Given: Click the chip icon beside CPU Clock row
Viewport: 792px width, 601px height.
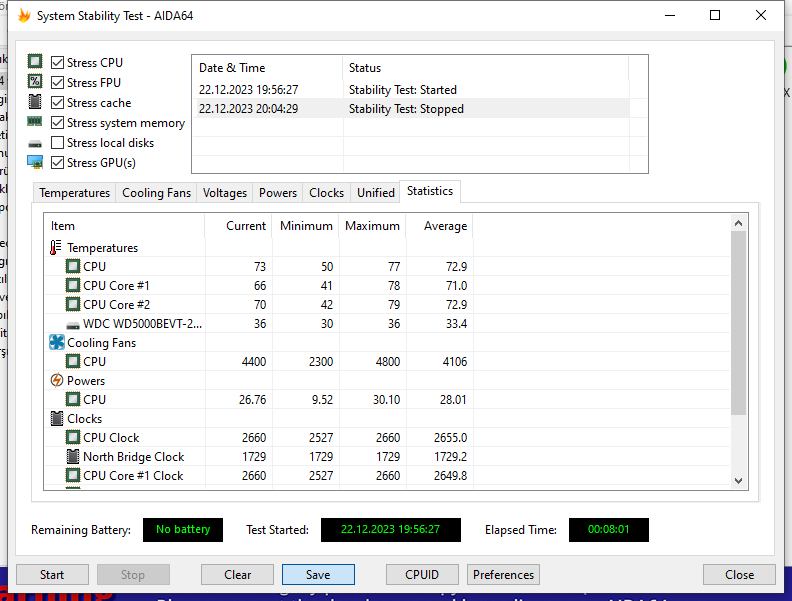Looking at the screenshot, I should (73, 437).
